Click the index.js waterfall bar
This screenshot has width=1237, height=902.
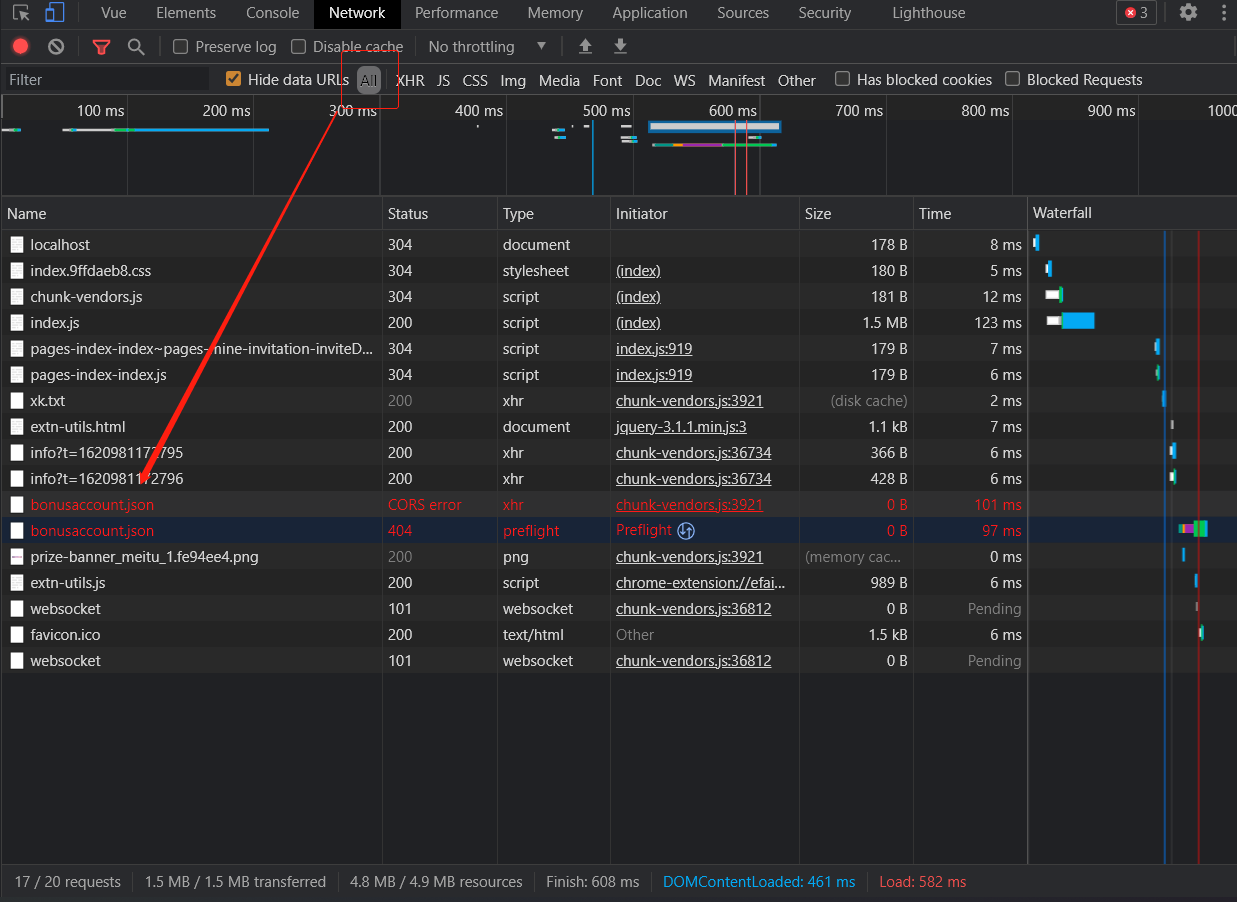pyautogui.click(x=1070, y=321)
